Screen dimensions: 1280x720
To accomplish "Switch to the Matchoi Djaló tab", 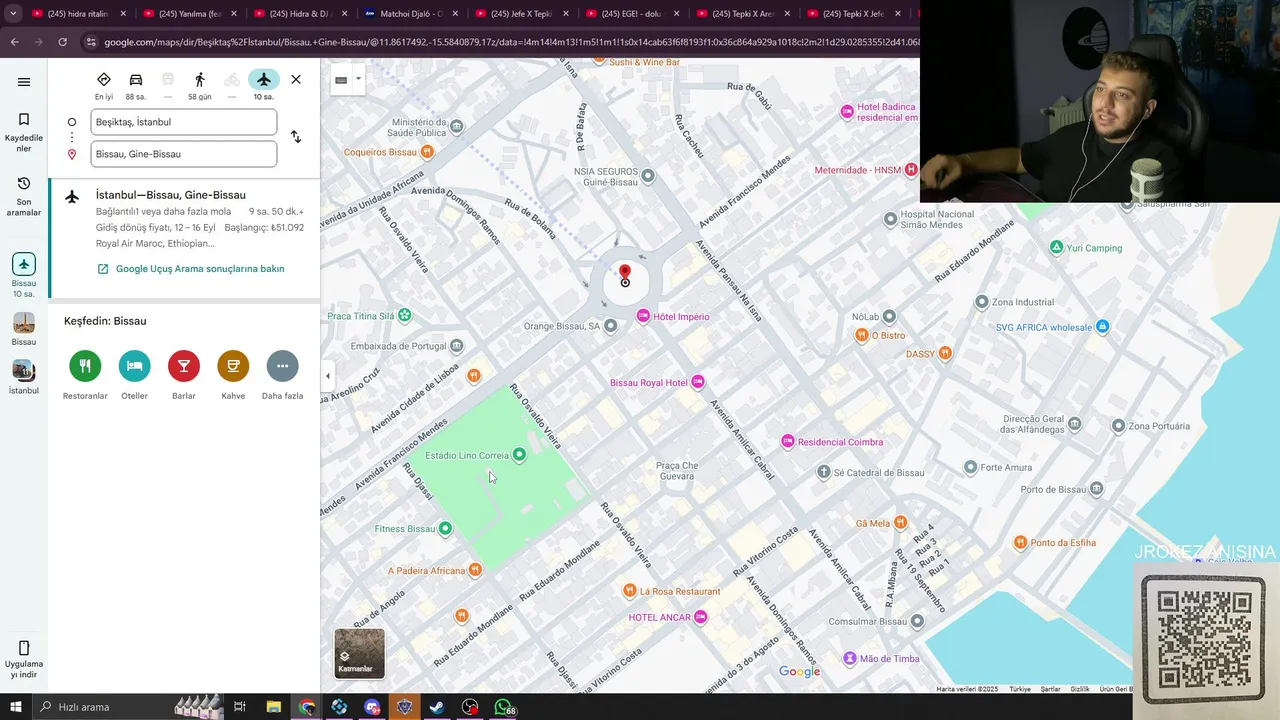I will [410, 14].
